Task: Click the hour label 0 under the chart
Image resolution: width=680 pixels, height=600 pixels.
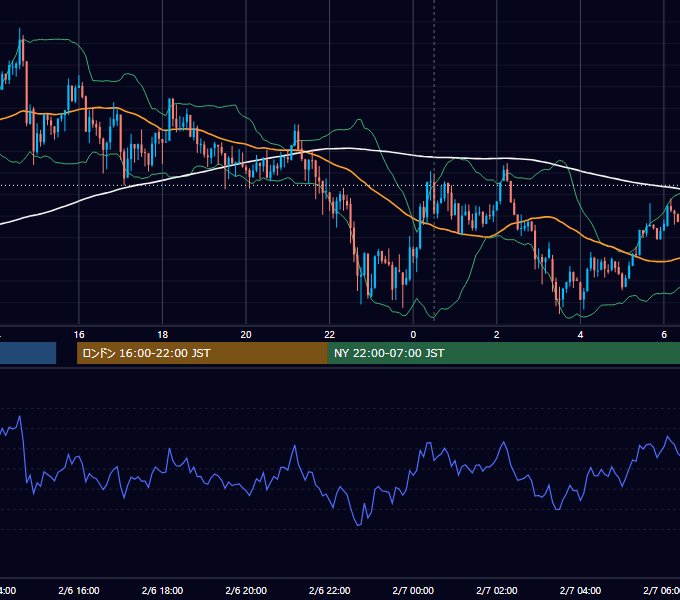Action: coord(413,335)
